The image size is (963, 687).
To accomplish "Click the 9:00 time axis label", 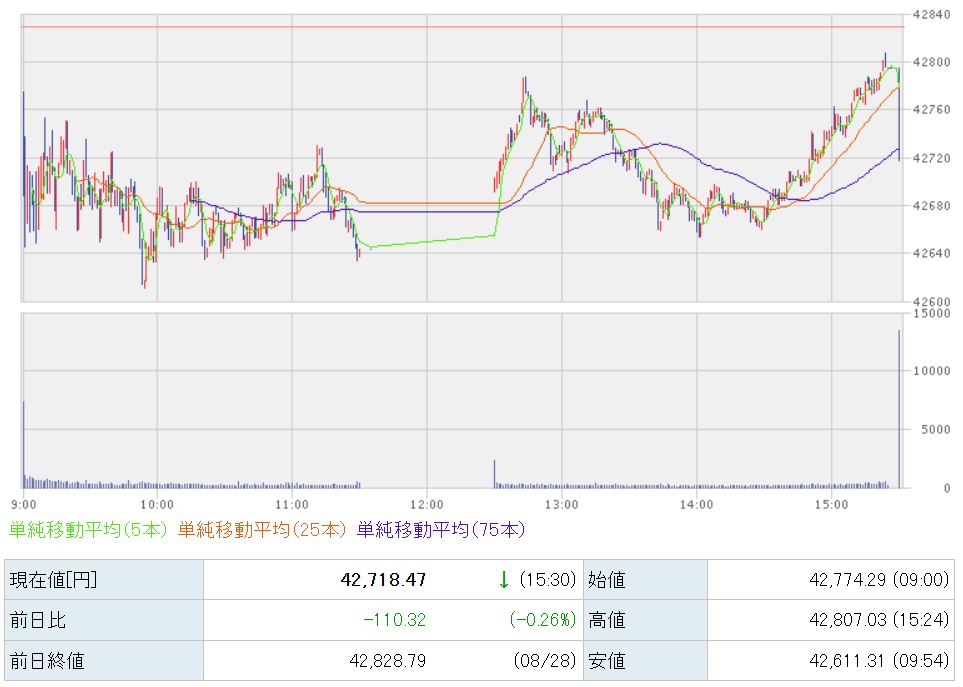I will click(23, 505).
